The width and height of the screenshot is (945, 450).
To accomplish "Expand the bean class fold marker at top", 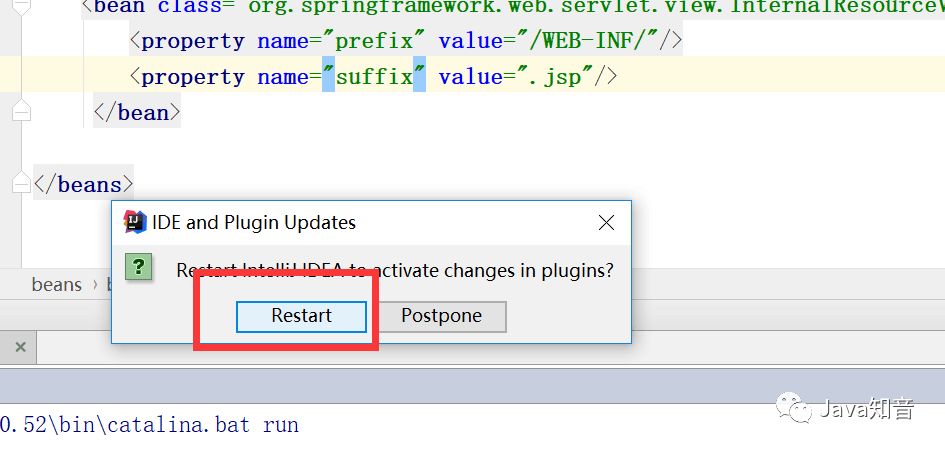I will click(x=21, y=6).
